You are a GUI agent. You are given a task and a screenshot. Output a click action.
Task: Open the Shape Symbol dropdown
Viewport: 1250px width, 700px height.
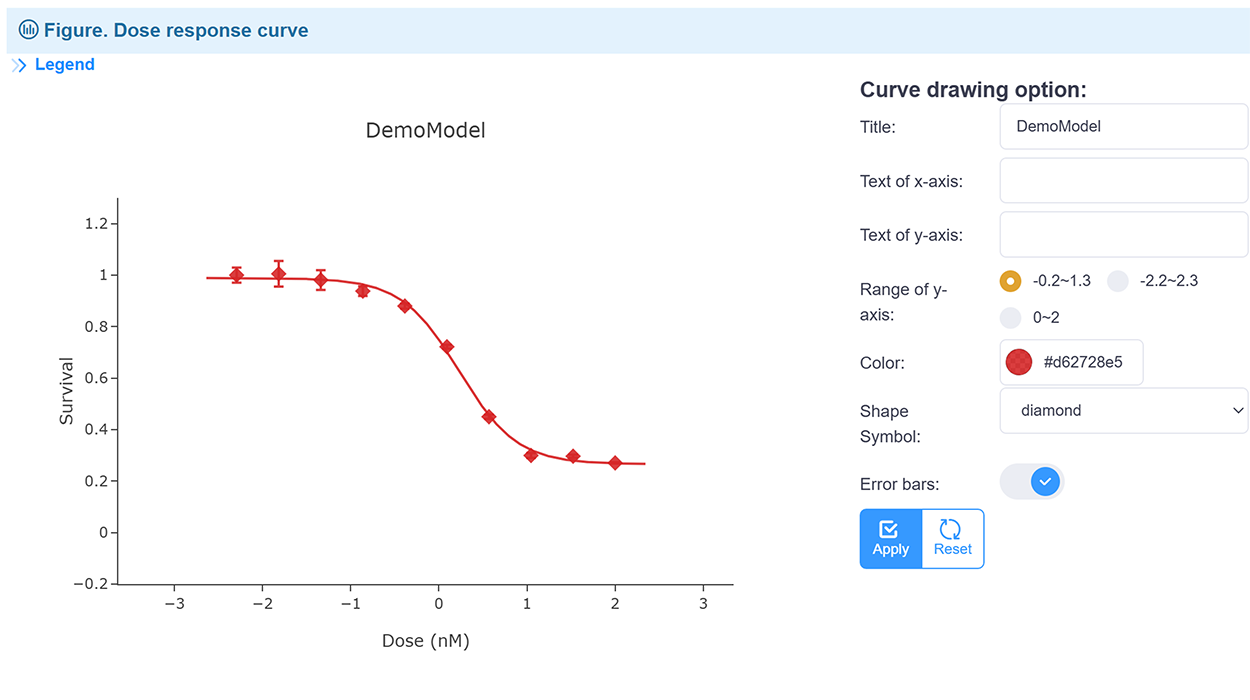coord(1123,410)
